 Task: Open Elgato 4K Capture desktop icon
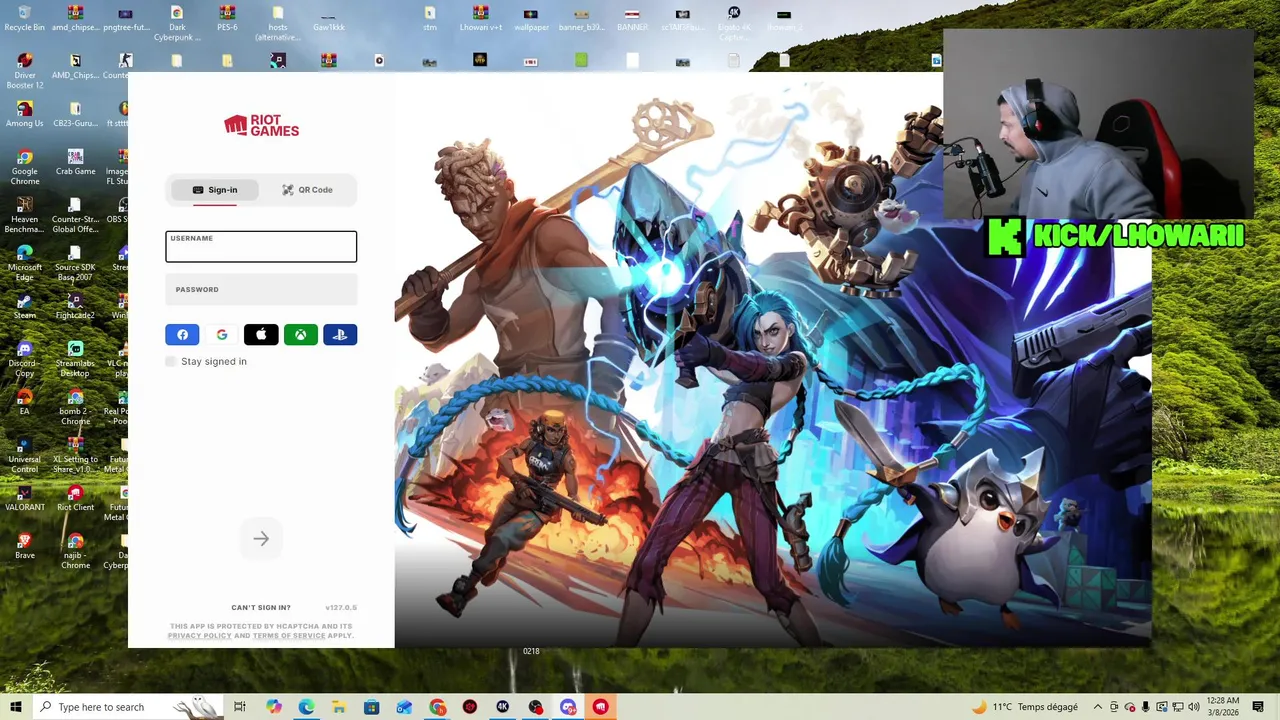coord(734,23)
